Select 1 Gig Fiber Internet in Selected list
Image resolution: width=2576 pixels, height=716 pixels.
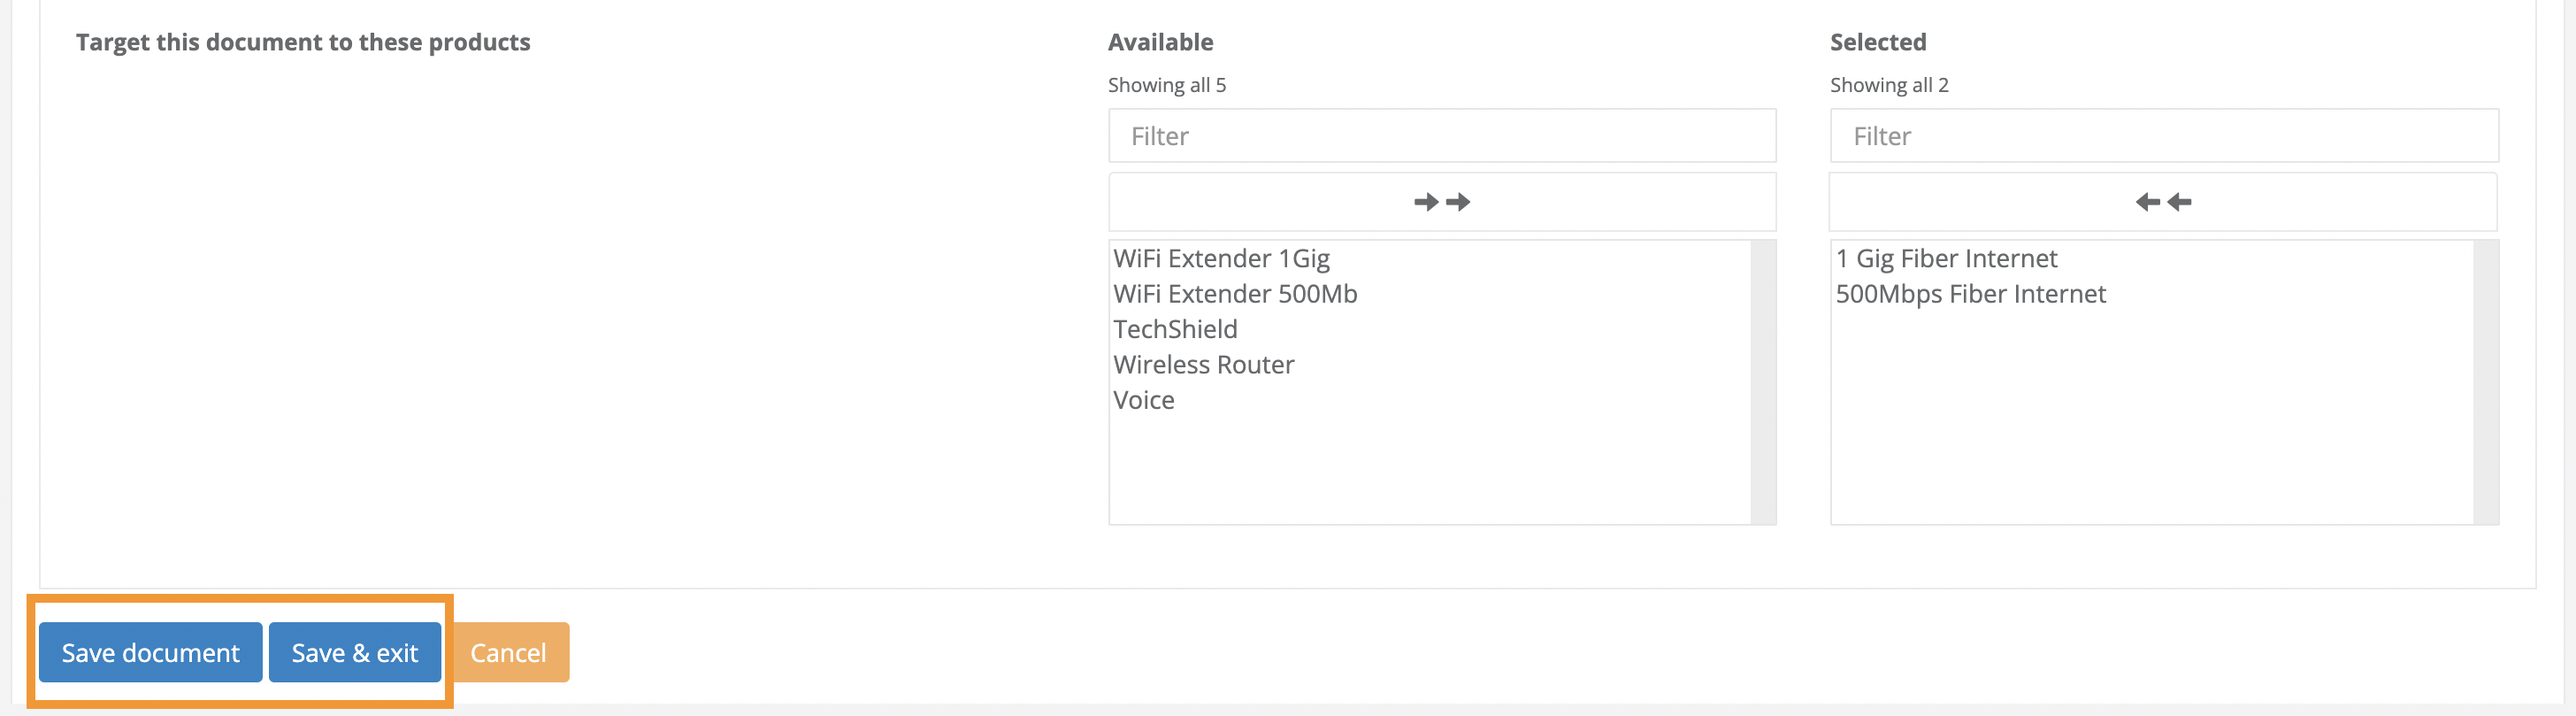pyautogui.click(x=1946, y=258)
